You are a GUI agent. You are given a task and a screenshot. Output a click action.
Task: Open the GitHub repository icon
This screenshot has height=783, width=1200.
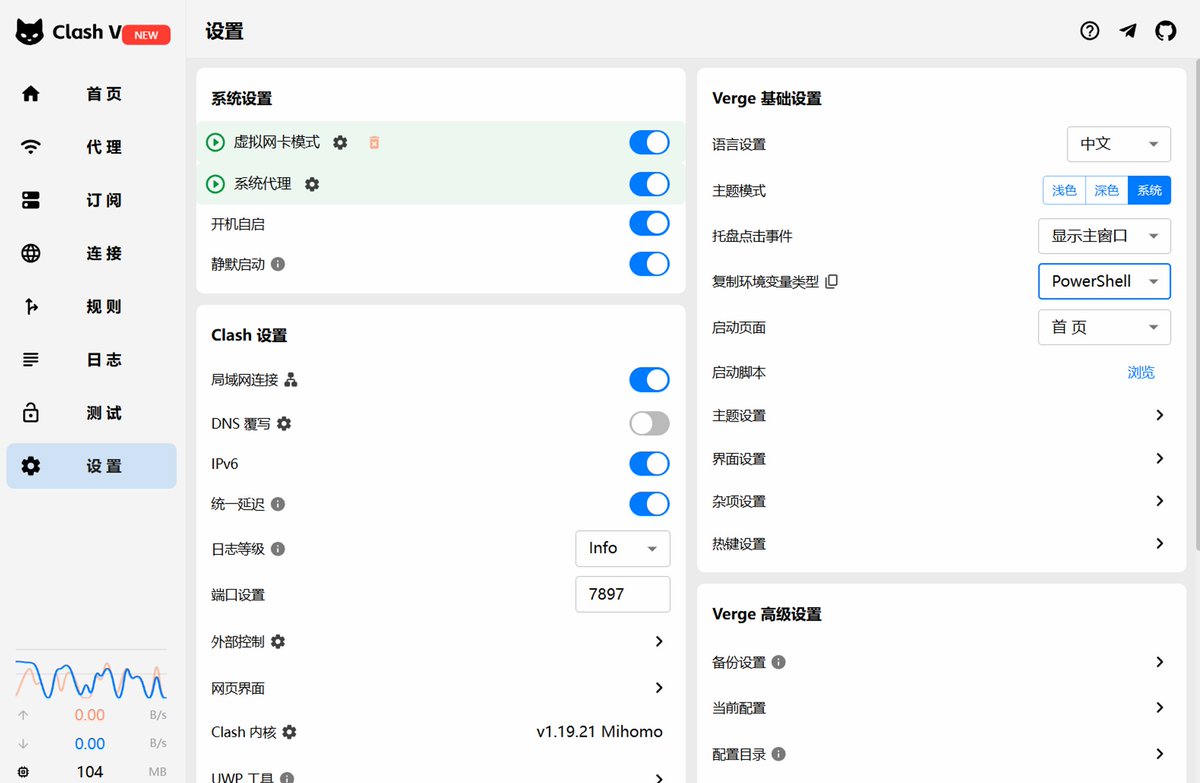(1166, 31)
